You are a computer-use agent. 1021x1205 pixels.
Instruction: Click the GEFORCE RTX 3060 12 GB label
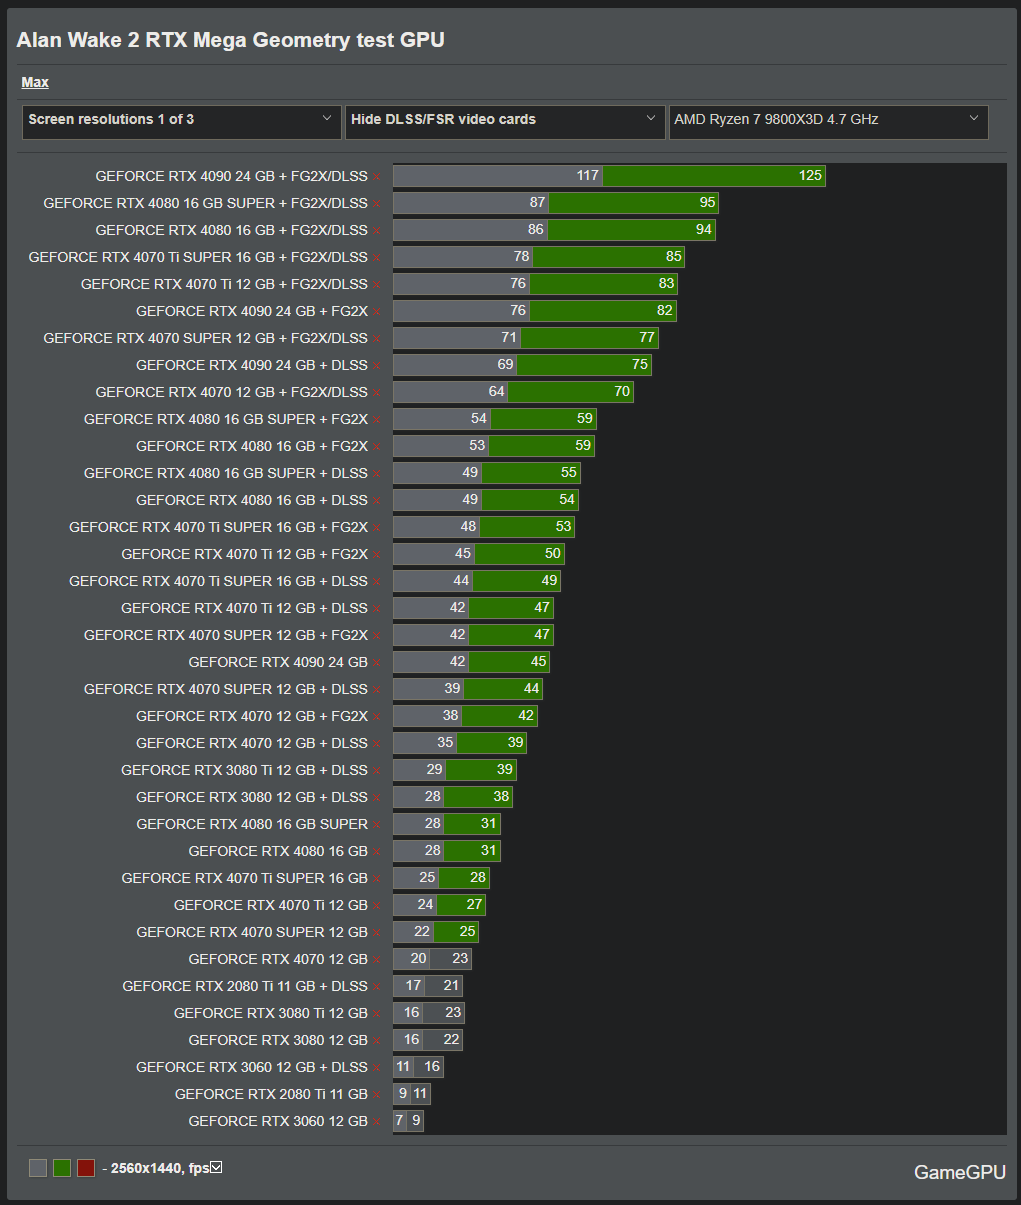[x=278, y=1121]
